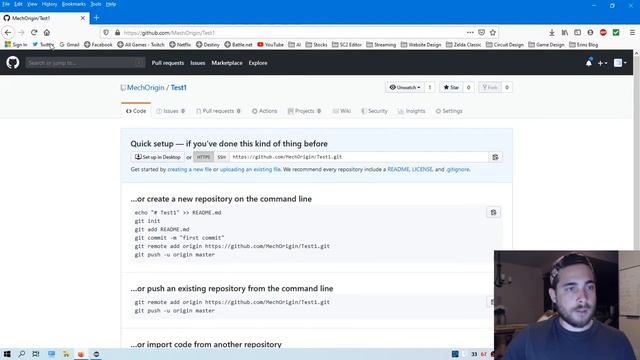The height and width of the screenshot is (360, 640).
Task: Open the page actions three-dot menu
Action: click(470, 33)
